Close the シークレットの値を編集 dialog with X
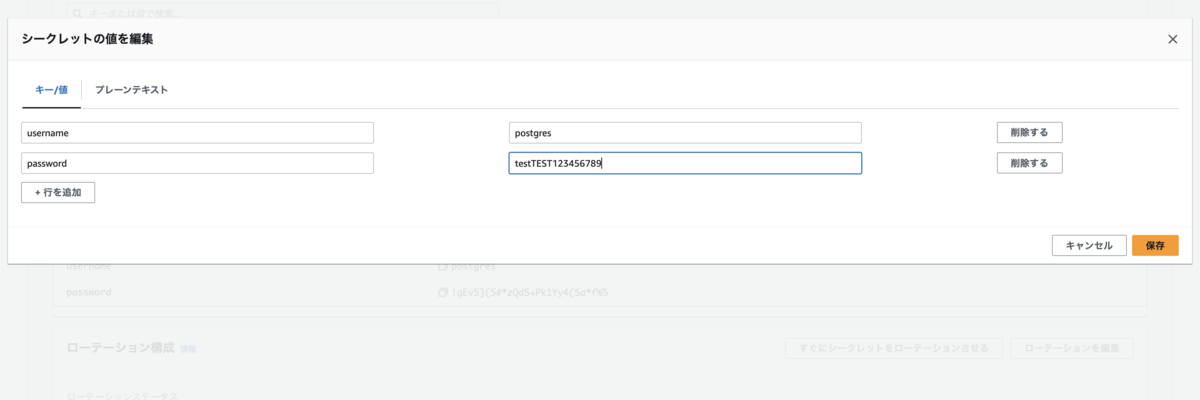Viewport: 1200px width, 400px height. (1172, 39)
